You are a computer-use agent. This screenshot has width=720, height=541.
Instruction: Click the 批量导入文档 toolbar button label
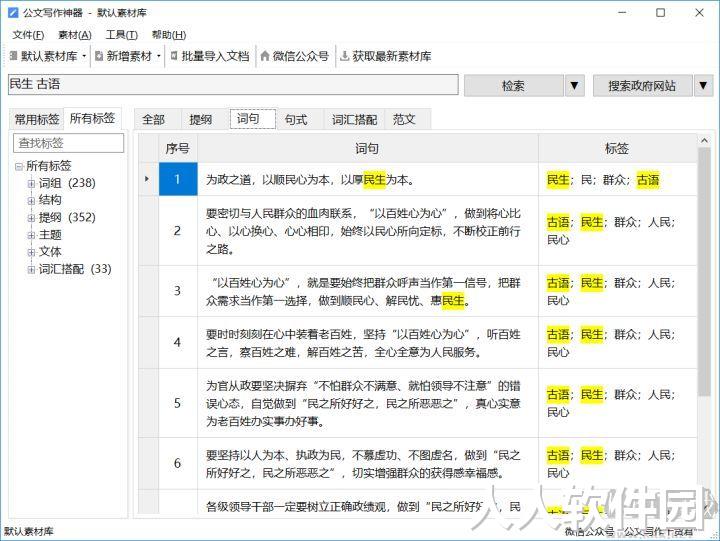pos(215,56)
